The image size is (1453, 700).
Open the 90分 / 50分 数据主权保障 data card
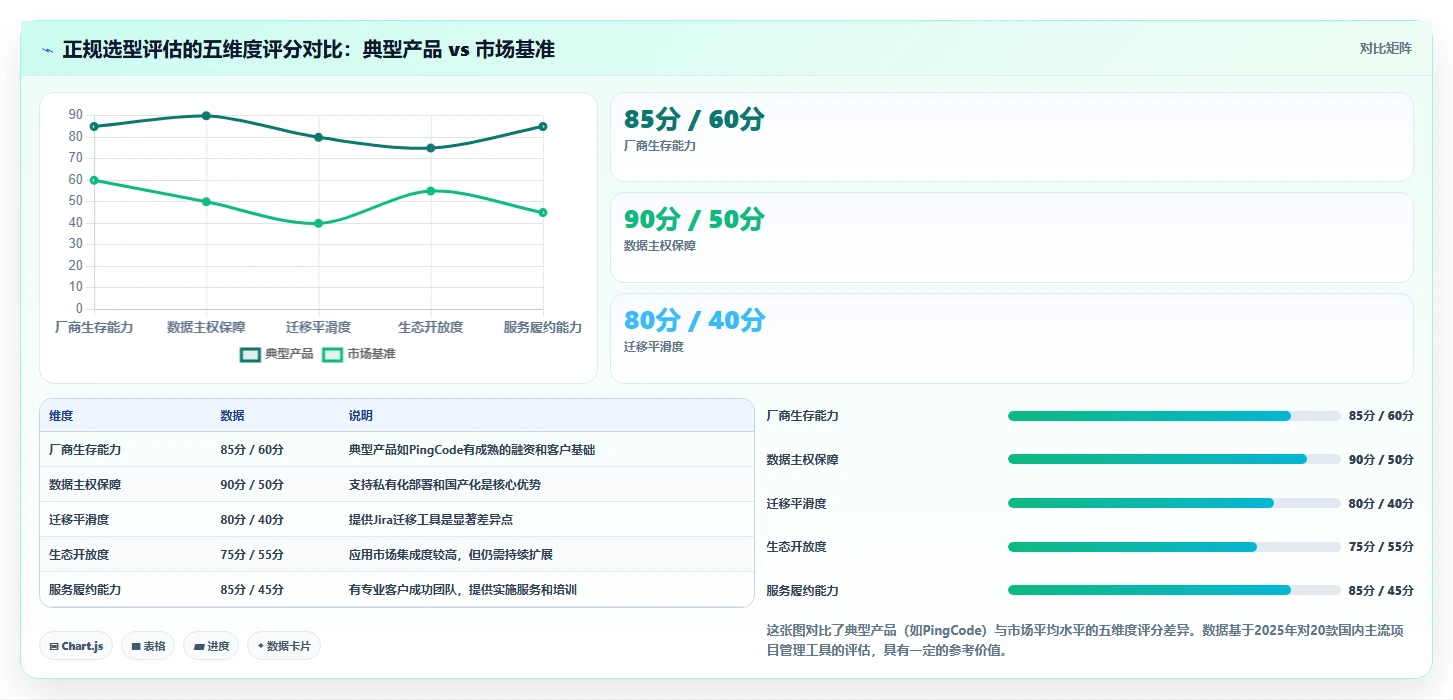(1011, 237)
